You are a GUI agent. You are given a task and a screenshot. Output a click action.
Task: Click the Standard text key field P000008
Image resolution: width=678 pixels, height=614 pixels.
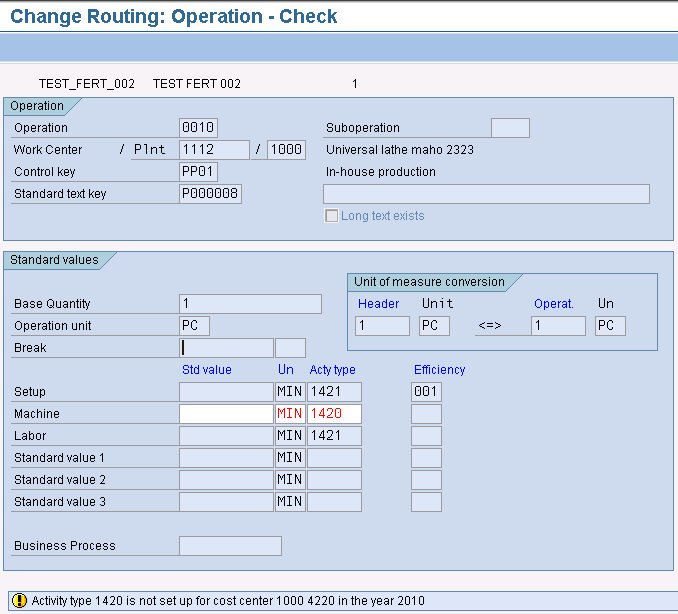click(x=210, y=194)
